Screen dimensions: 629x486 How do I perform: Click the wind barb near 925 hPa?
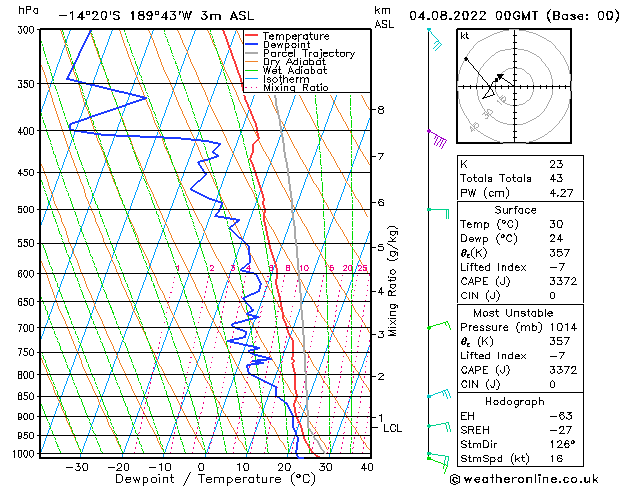(x=439, y=426)
